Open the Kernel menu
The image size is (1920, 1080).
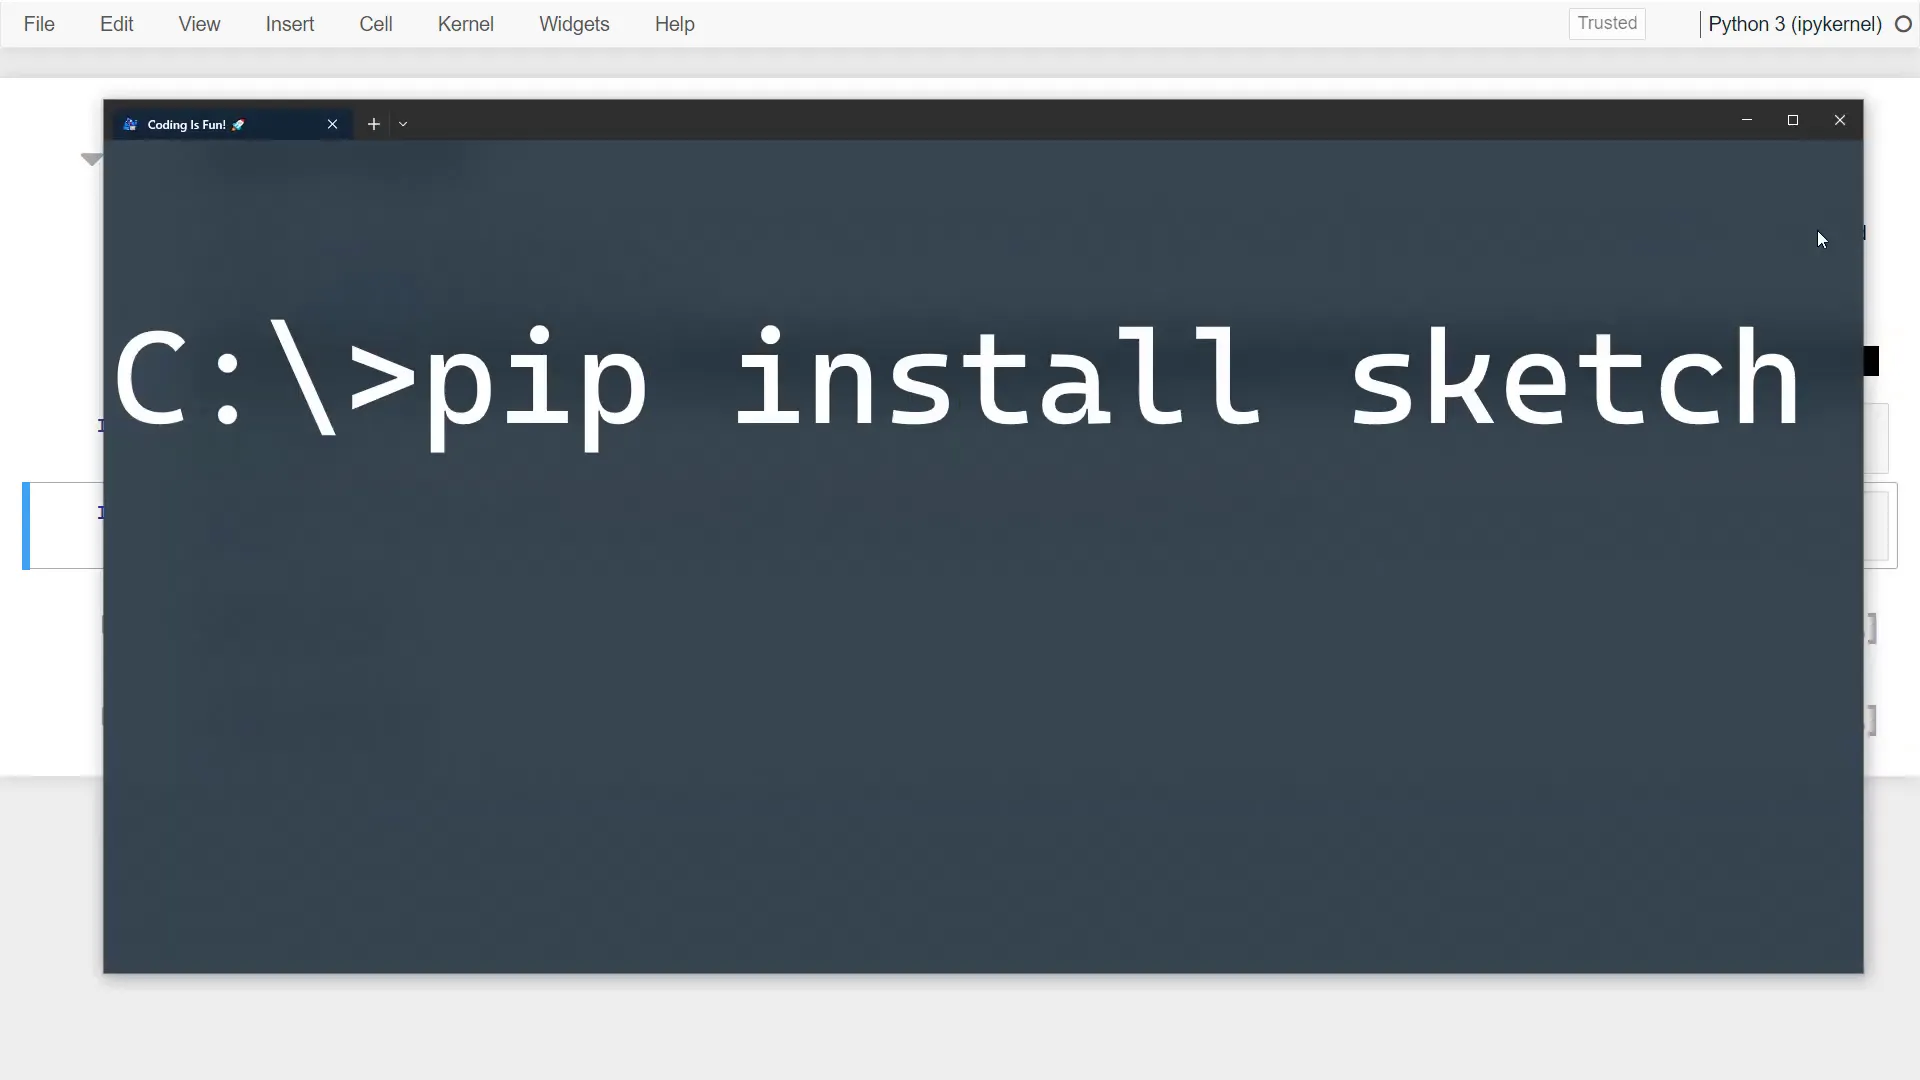[465, 24]
